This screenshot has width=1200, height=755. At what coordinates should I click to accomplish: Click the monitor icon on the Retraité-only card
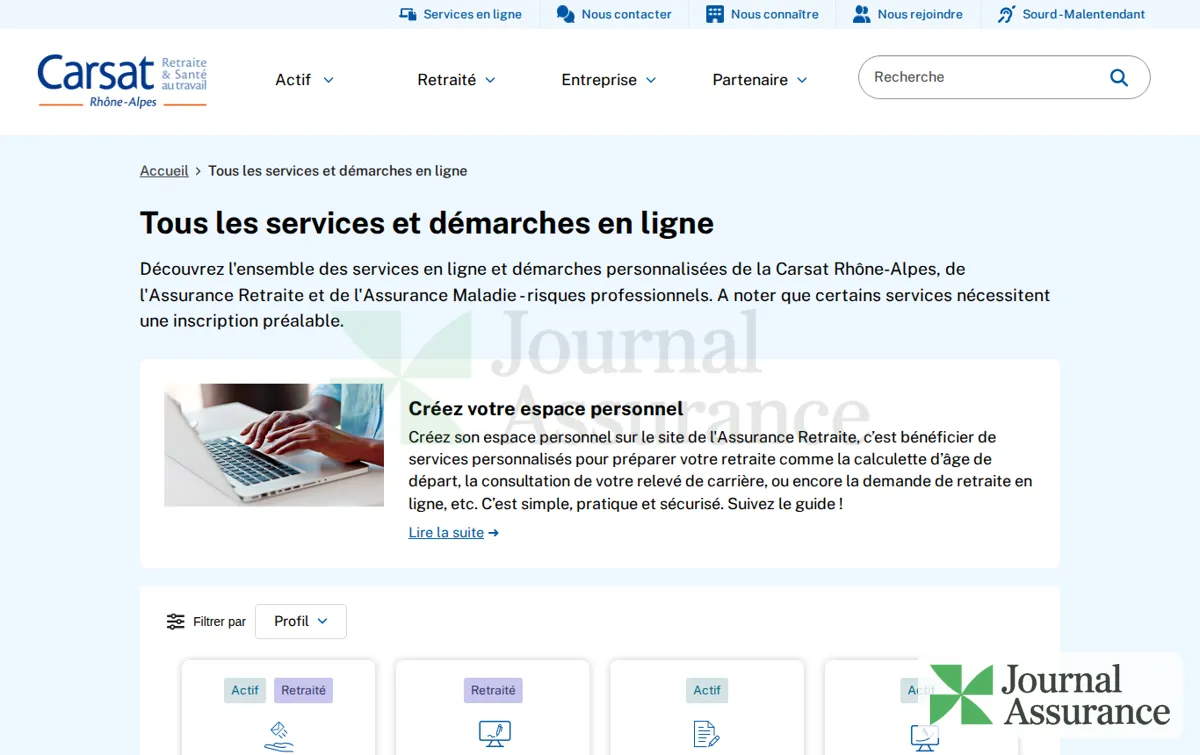click(494, 734)
